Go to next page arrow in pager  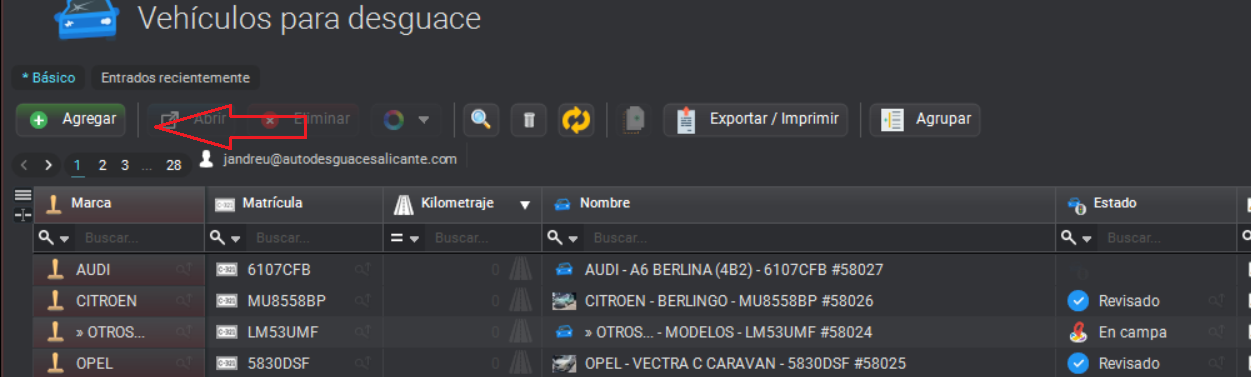pyautogui.click(x=48, y=165)
